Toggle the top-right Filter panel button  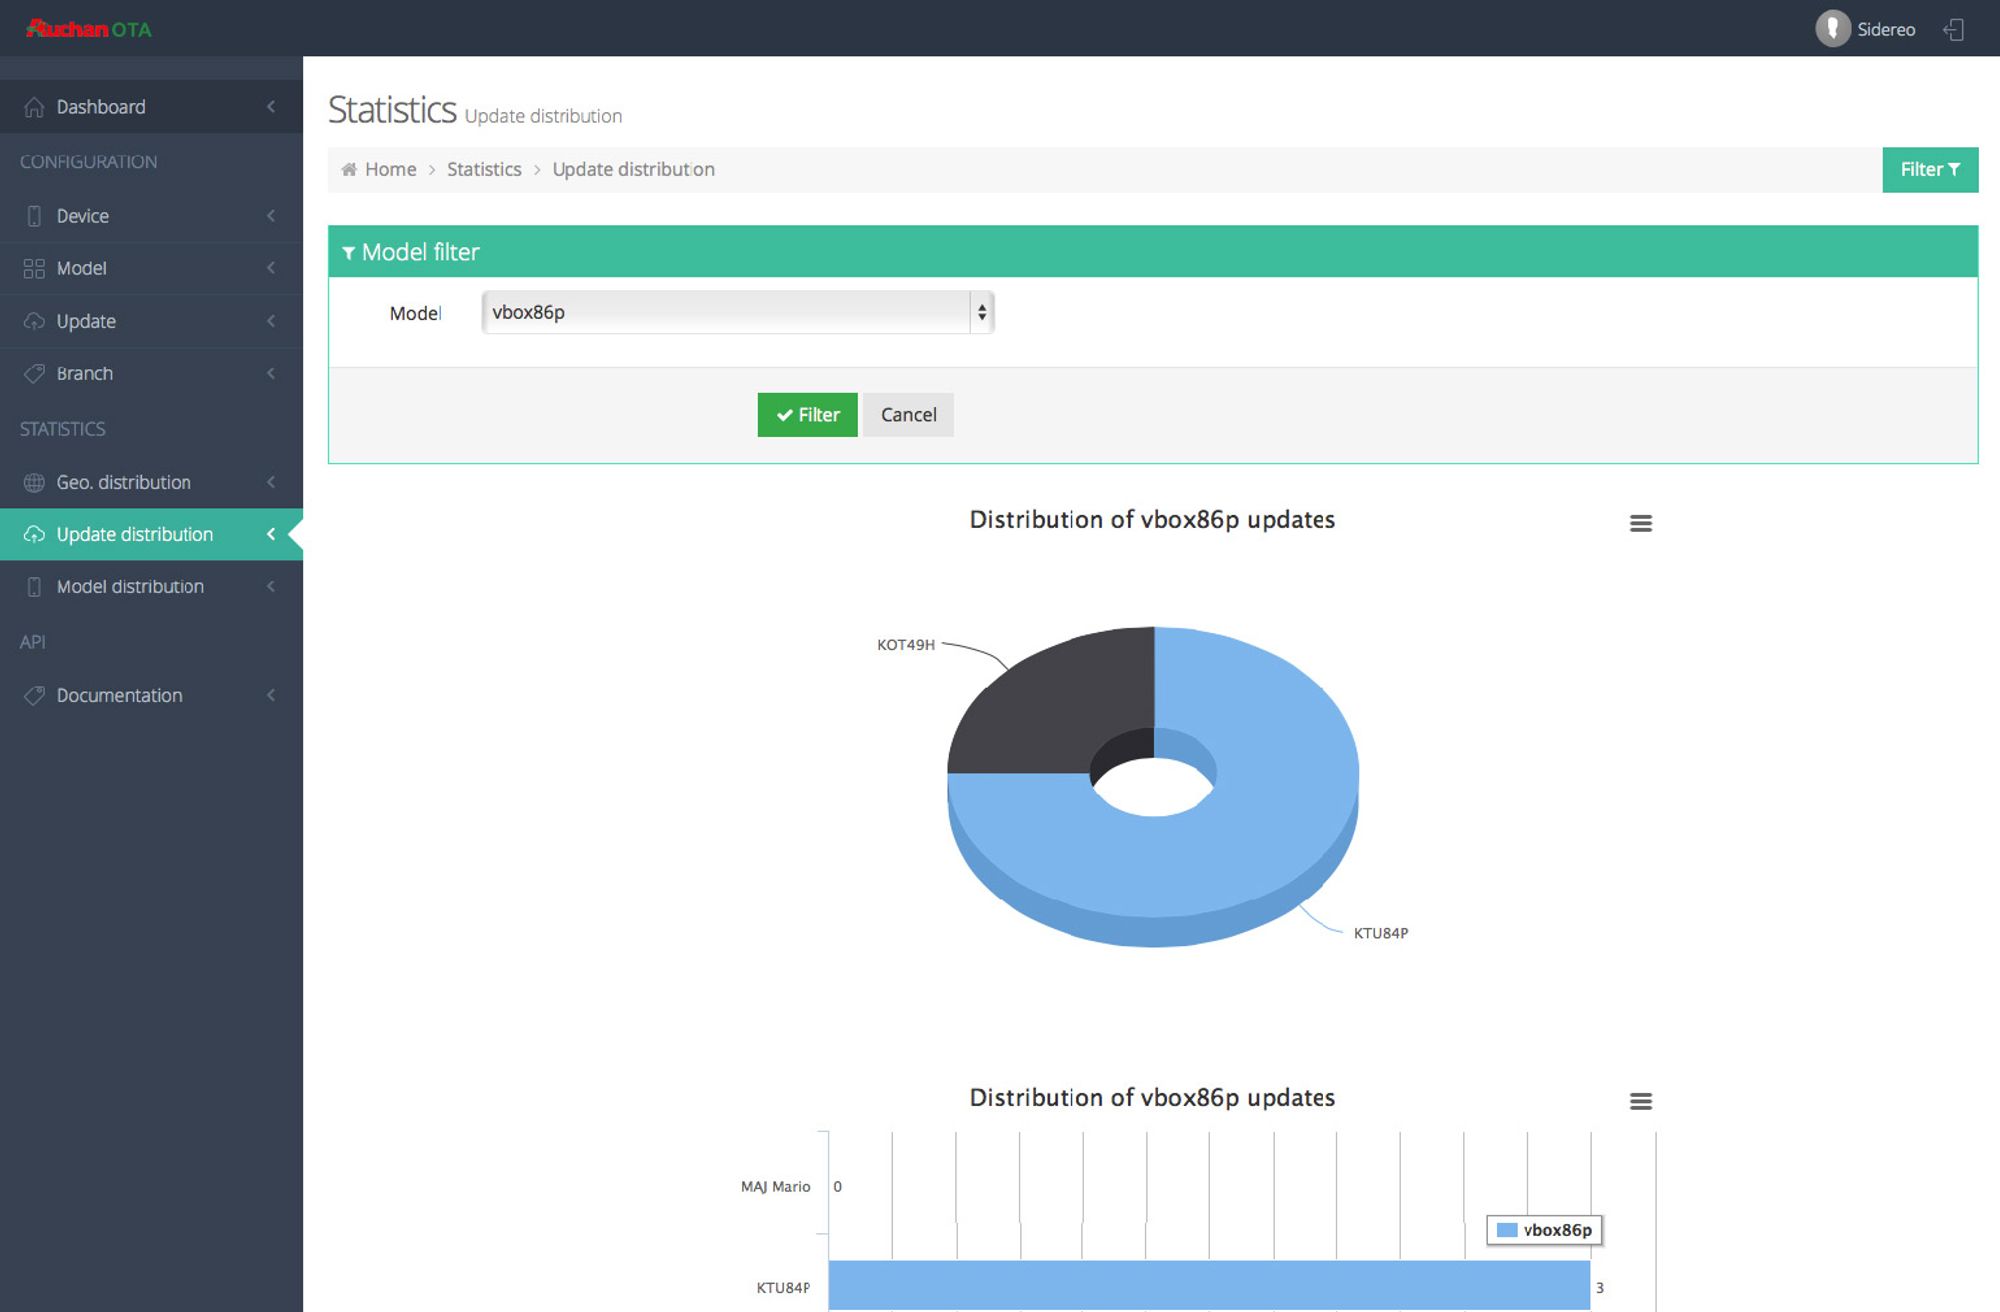click(x=1929, y=170)
